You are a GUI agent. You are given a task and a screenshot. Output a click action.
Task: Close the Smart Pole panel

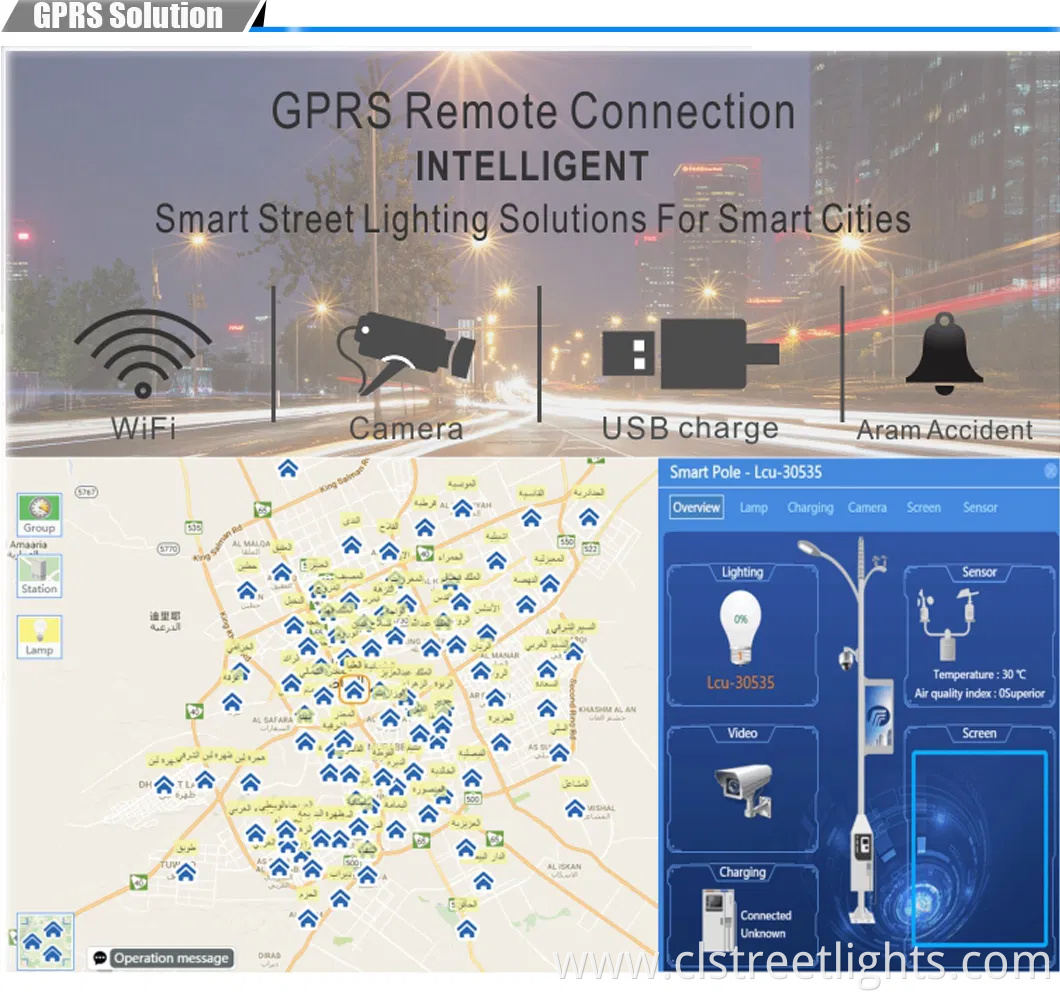click(1050, 471)
